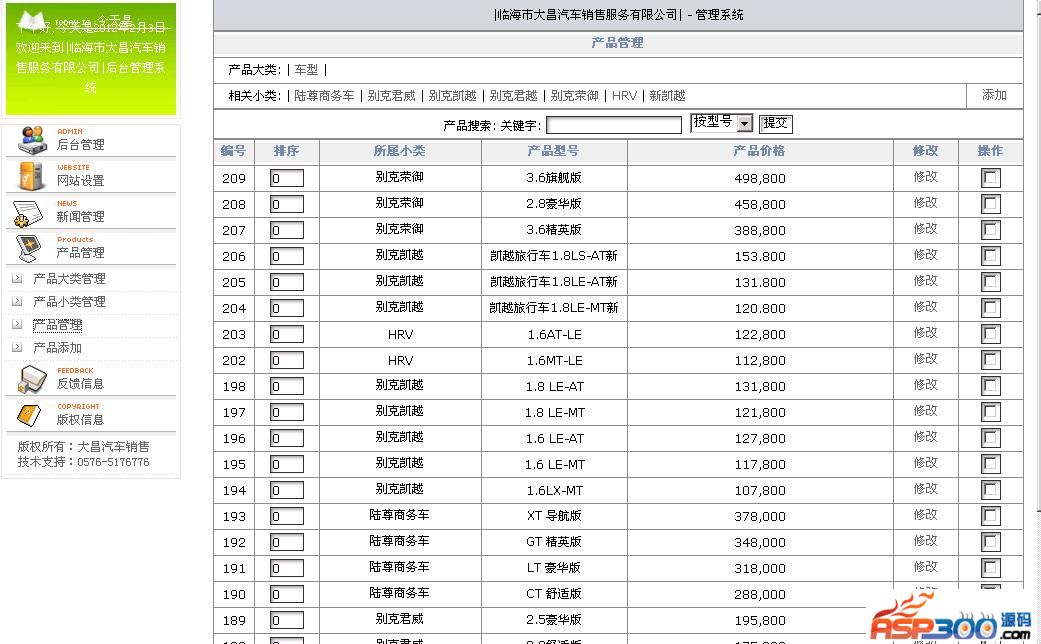
Task: Click the 反馈信息 feedback icon
Action: pyautogui.click(x=31, y=379)
